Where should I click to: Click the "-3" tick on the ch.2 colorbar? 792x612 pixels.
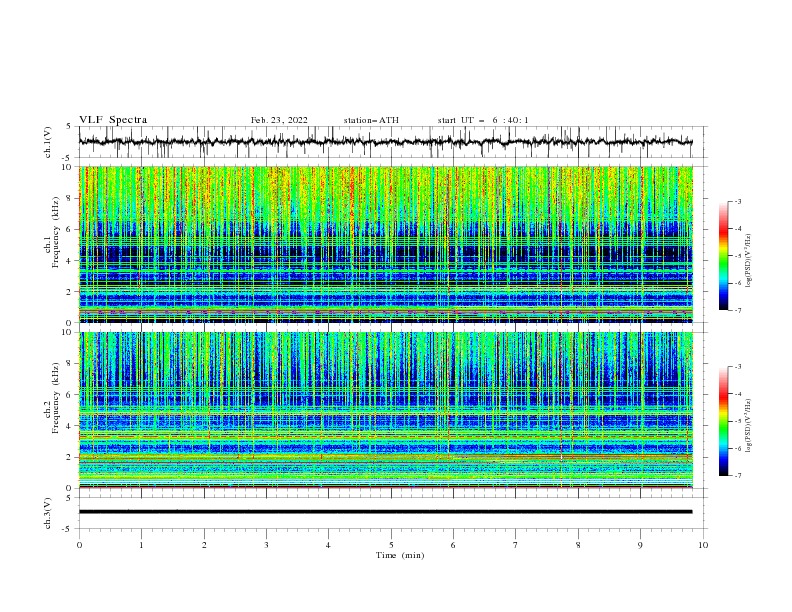(737, 367)
